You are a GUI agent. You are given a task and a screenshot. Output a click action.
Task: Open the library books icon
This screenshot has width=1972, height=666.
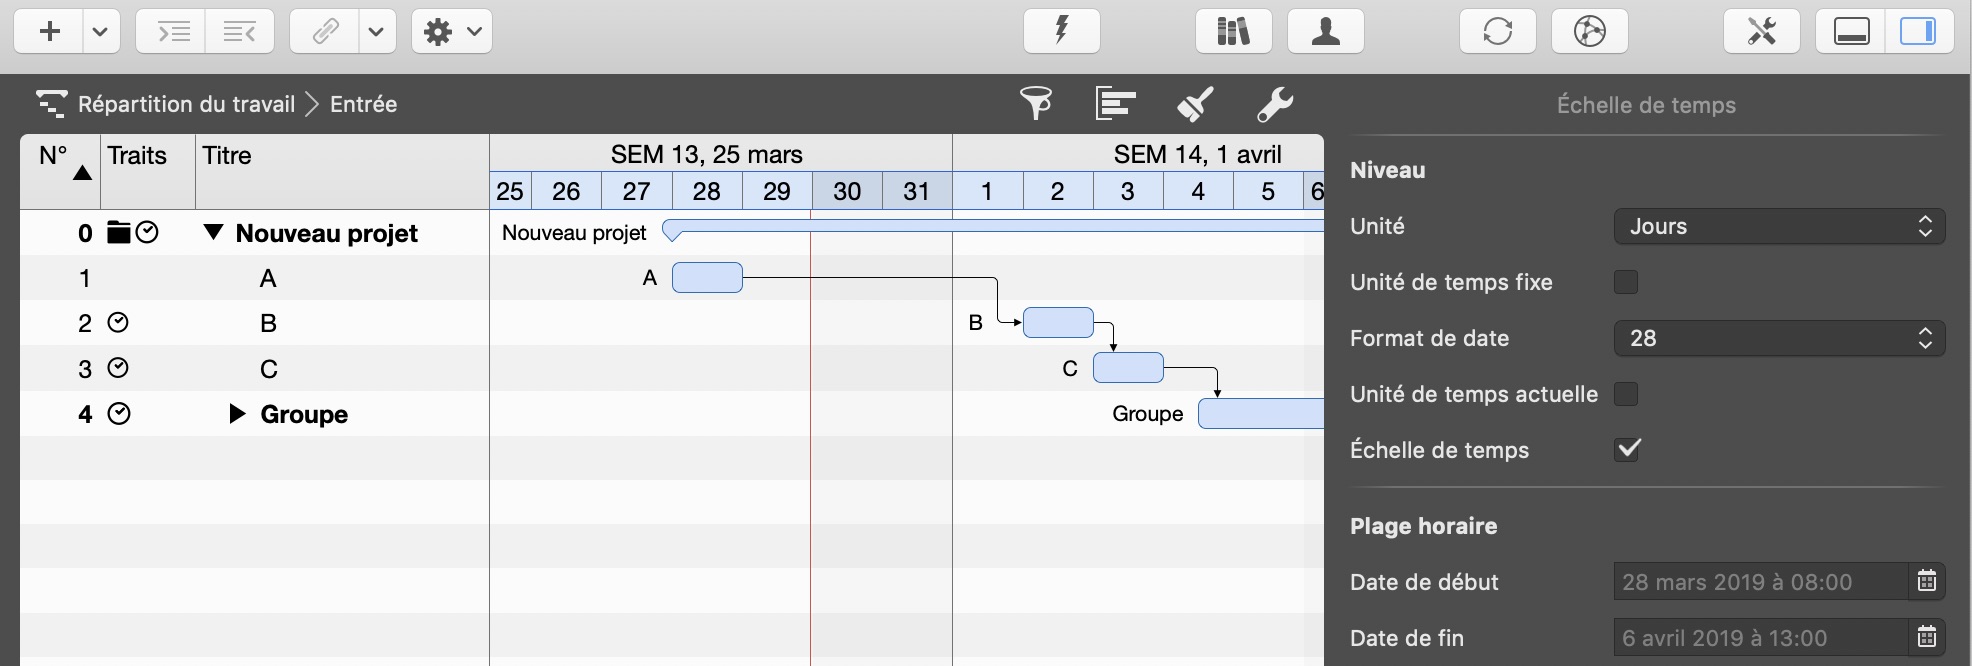pos(1233,32)
